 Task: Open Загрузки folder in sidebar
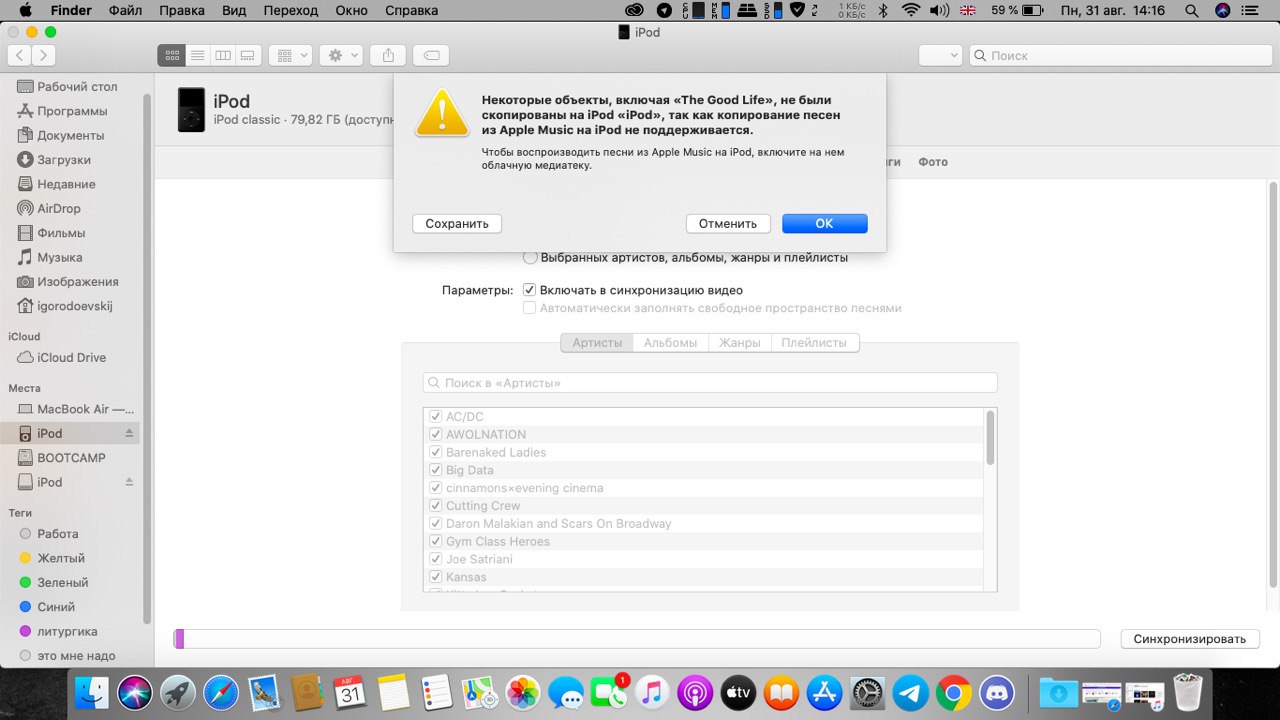click(x=64, y=160)
